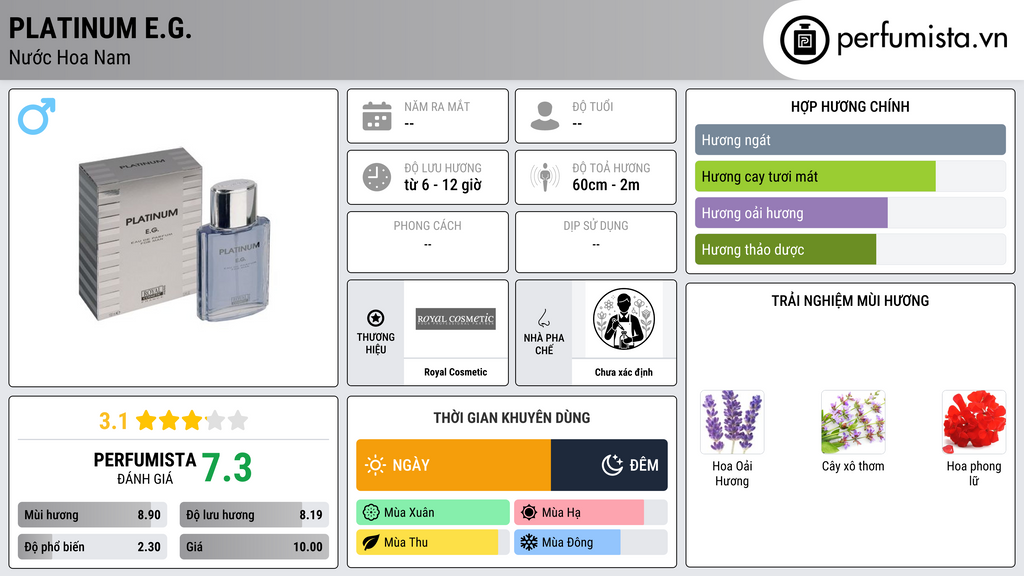Click the 3.1 star rating number

pos(114,421)
